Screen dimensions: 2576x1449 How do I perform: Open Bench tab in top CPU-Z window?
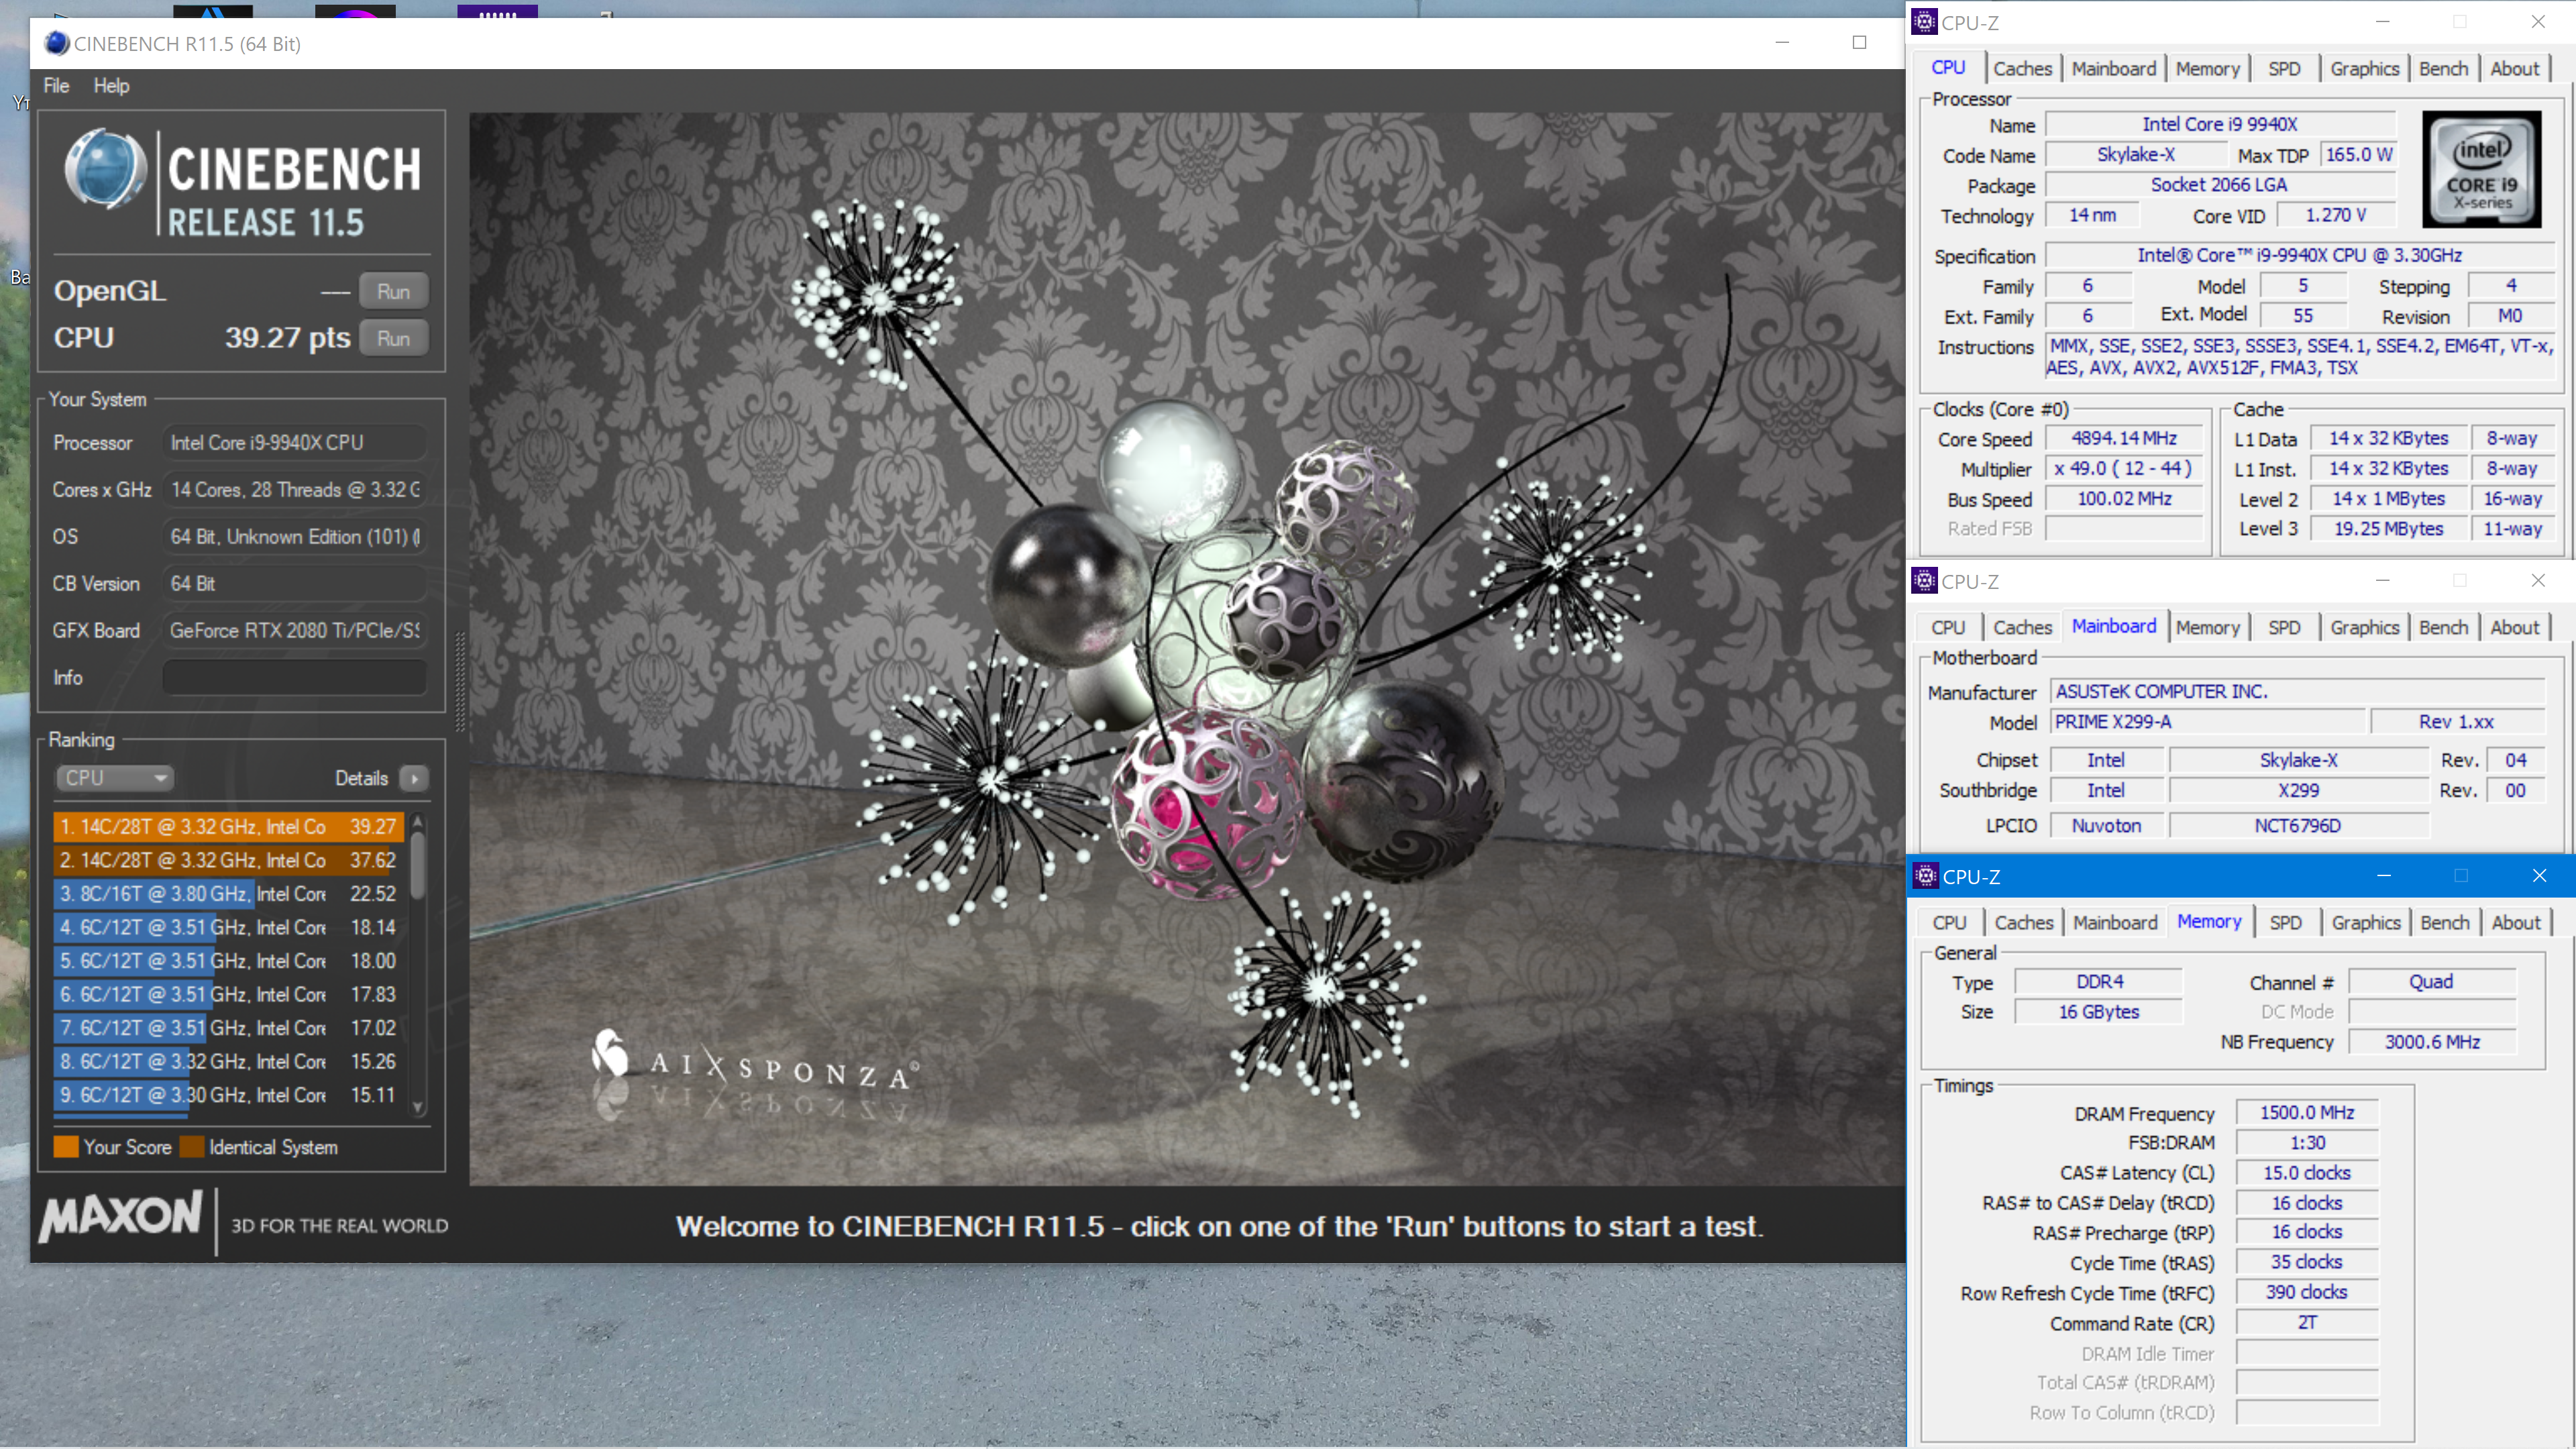click(x=2443, y=68)
